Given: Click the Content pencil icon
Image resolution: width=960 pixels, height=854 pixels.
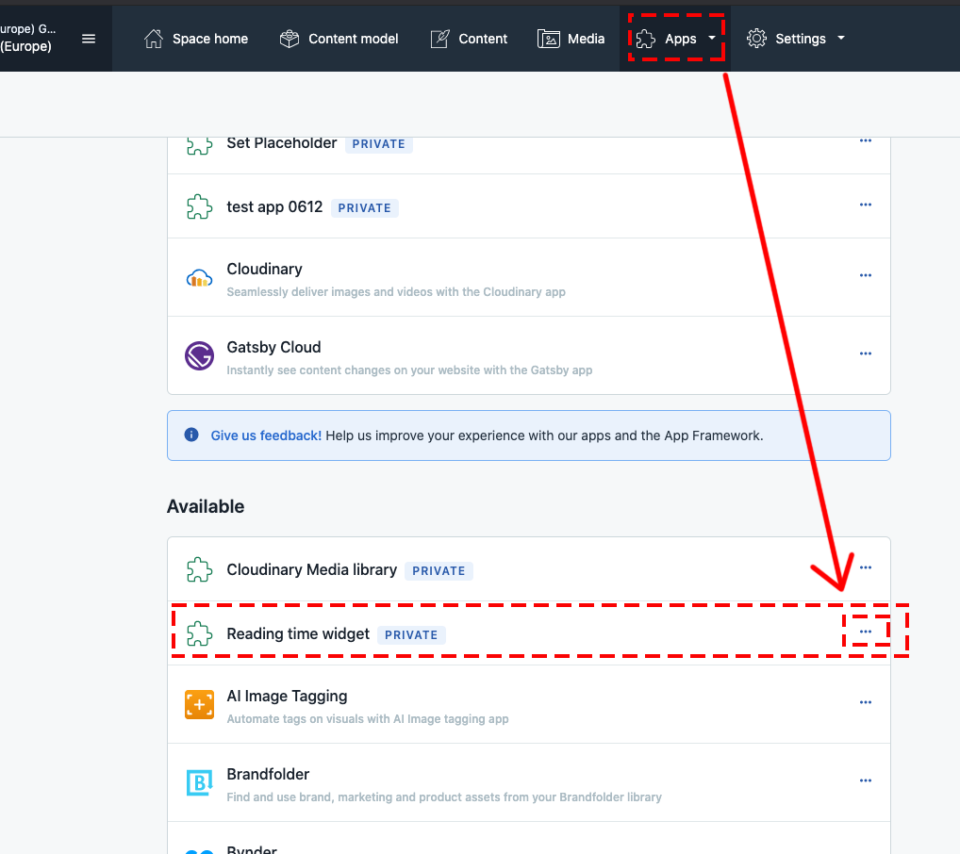Looking at the screenshot, I should [440, 39].
